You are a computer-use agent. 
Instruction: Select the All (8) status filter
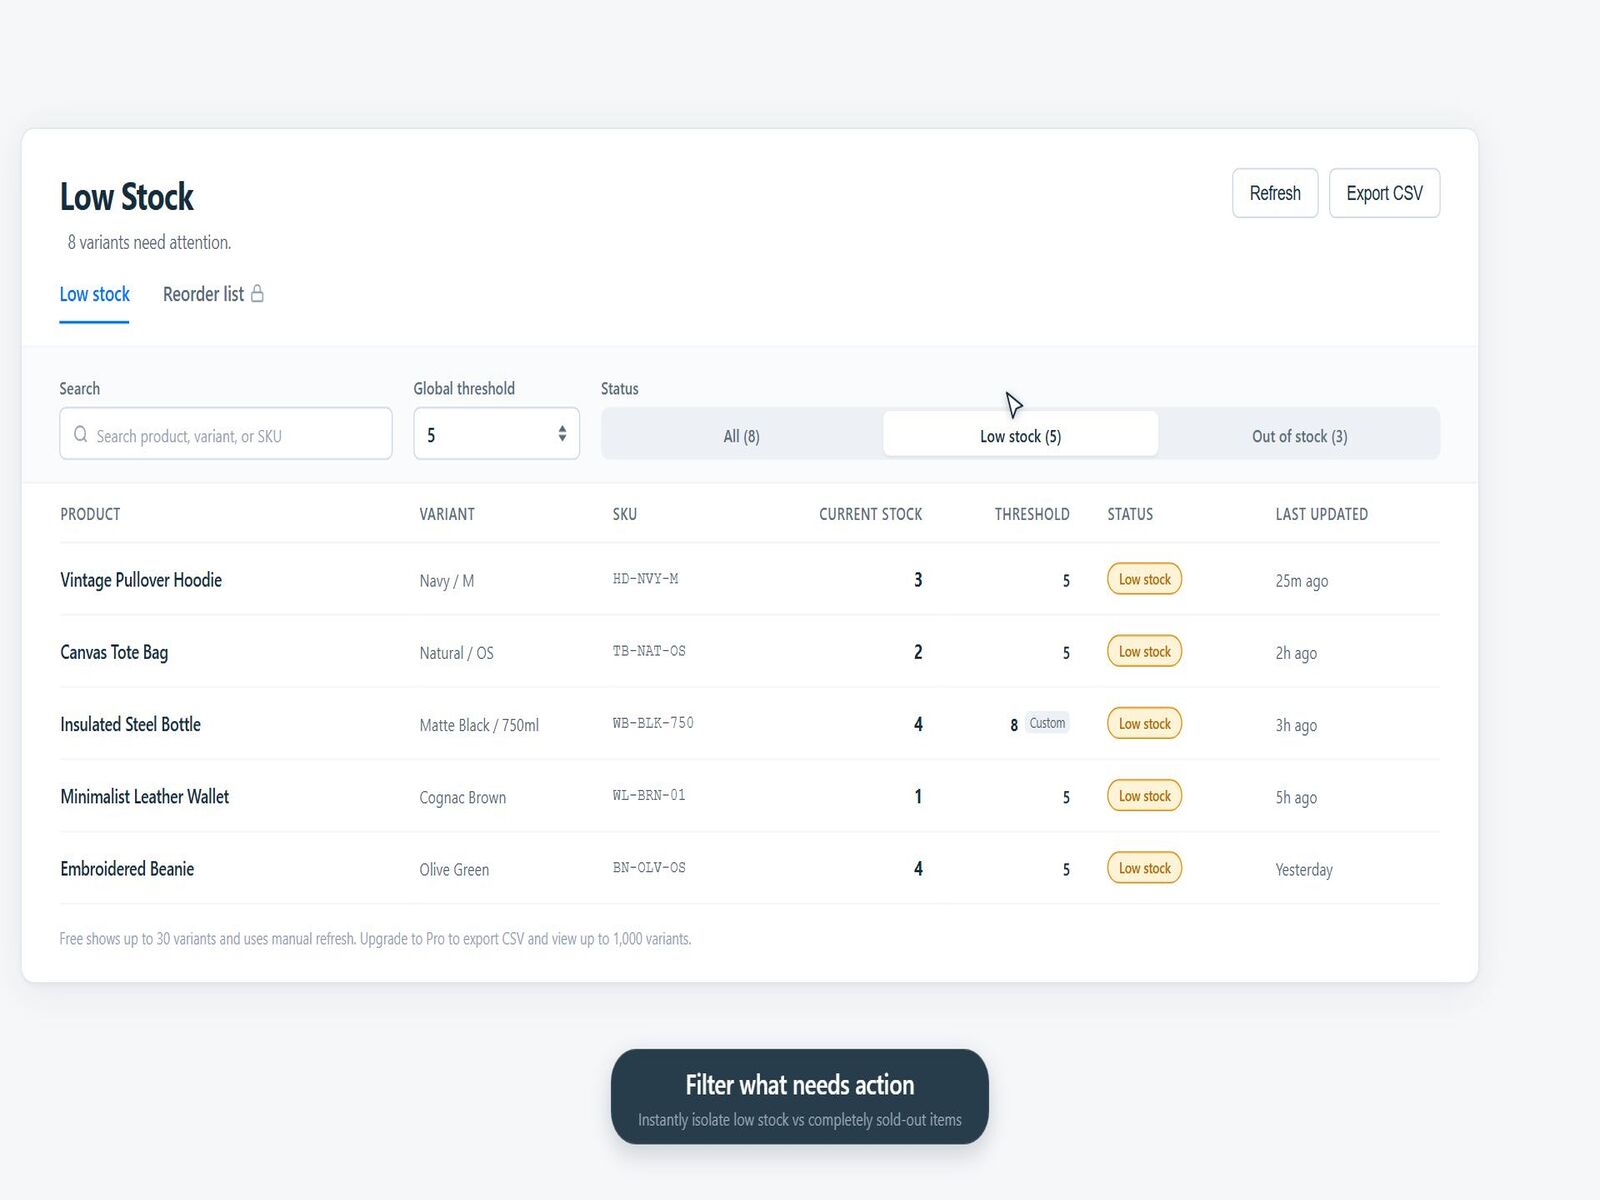(741, 436)
